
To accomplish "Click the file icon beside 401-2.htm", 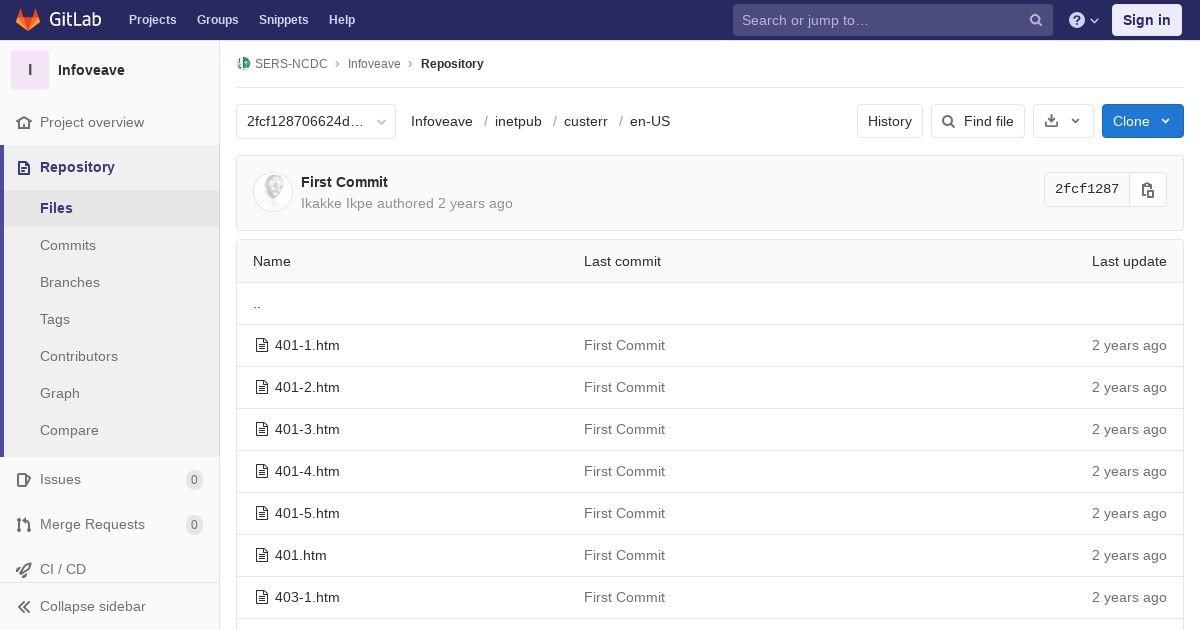I will (x=262, y=388).
